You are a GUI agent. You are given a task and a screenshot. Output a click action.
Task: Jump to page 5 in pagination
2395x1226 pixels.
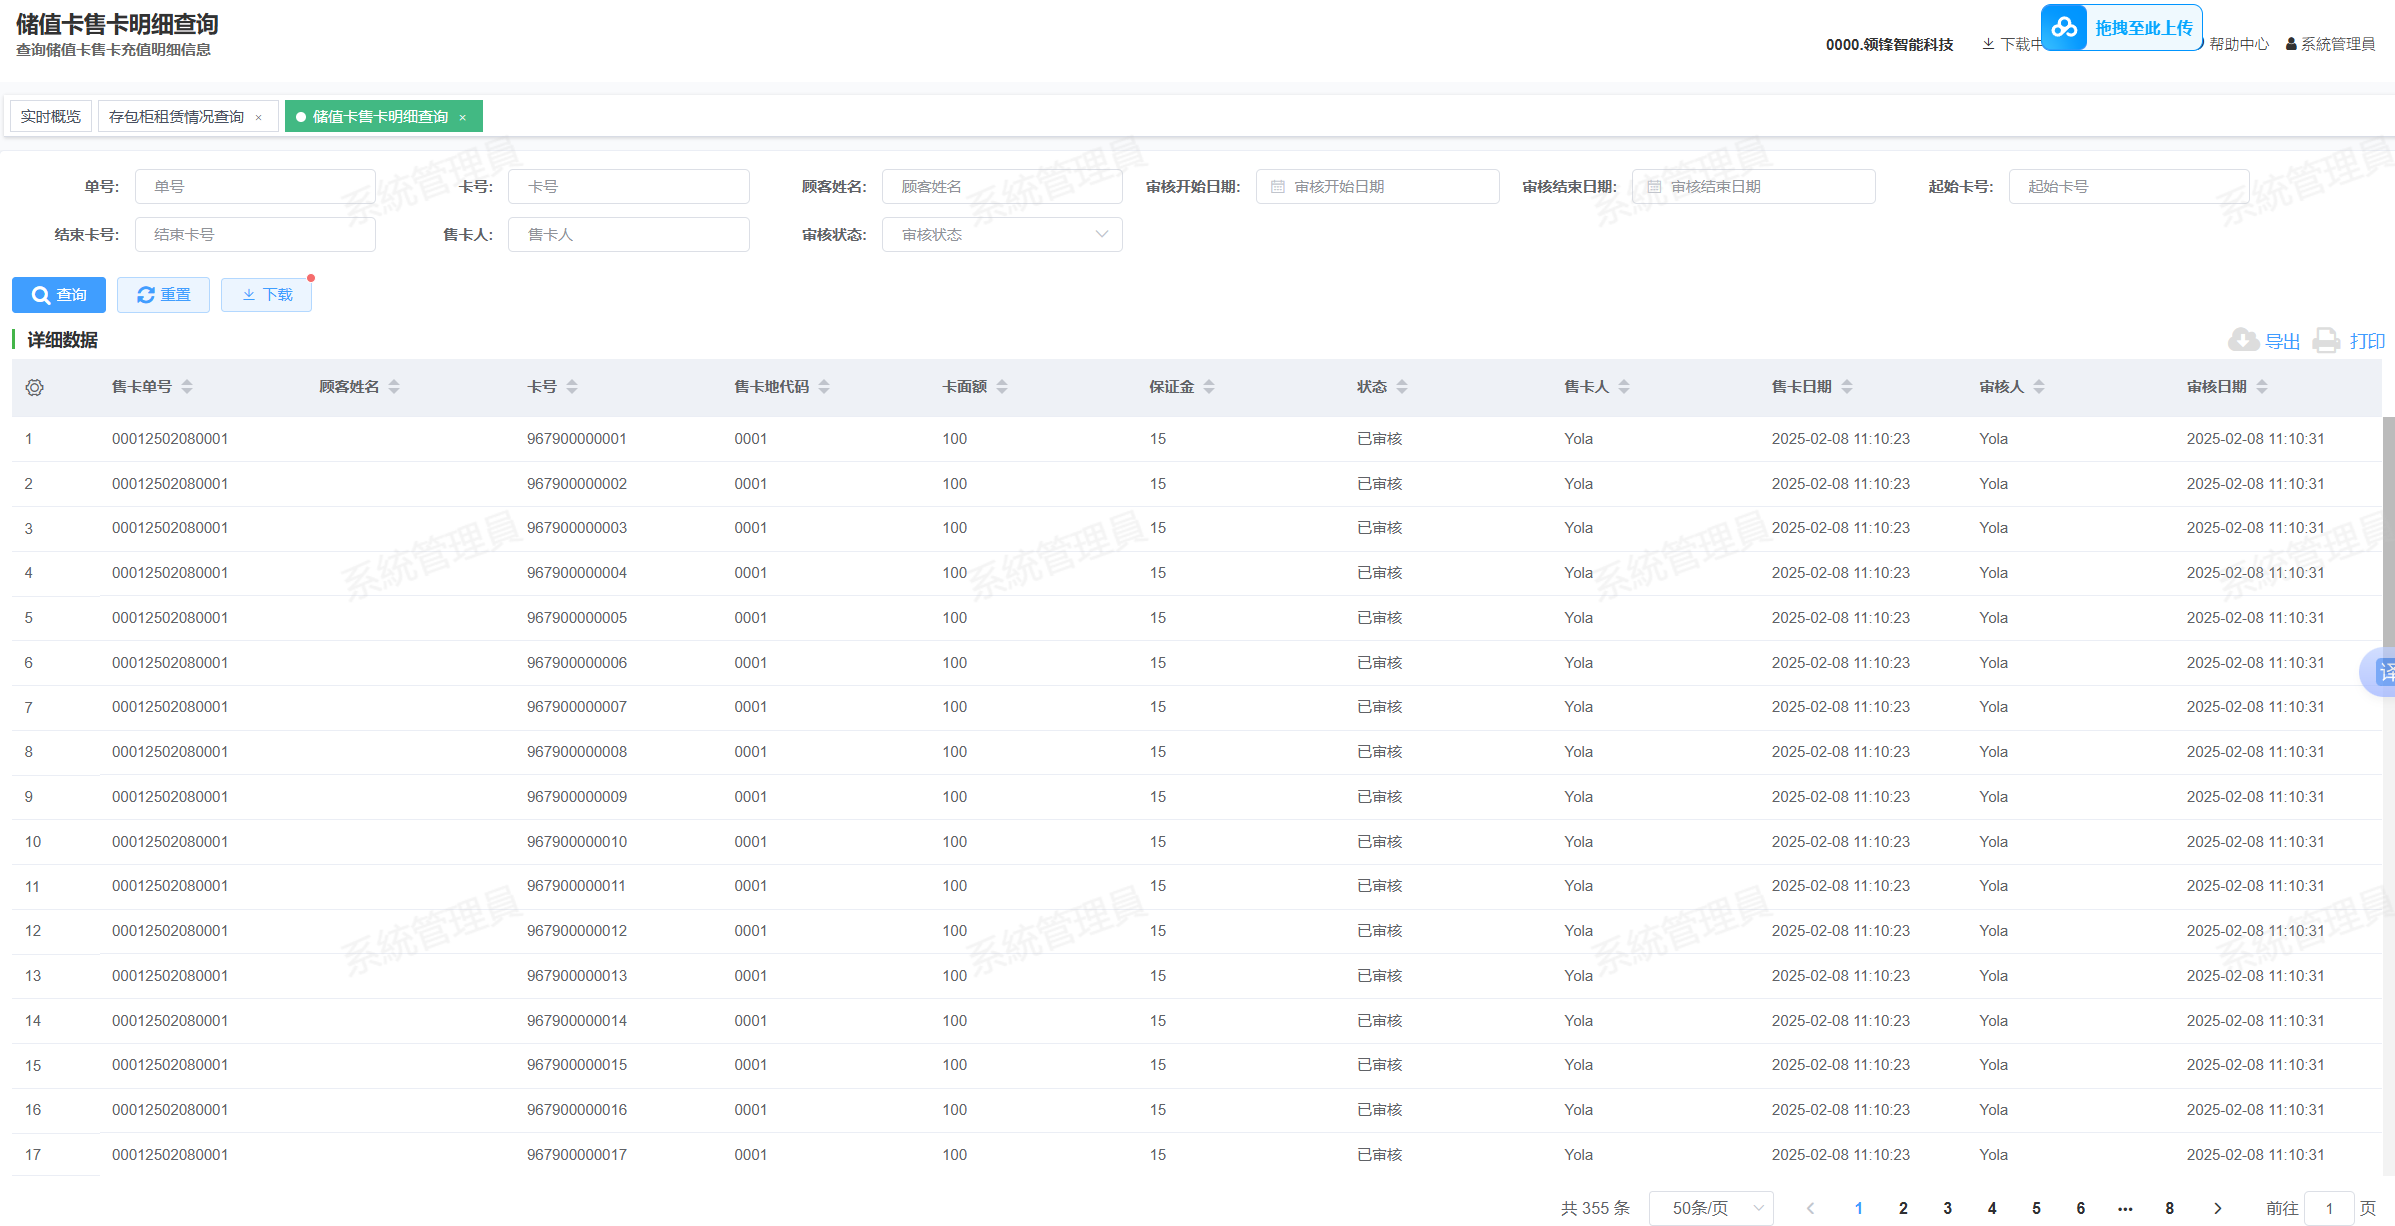pyautogui.click(x=2036, y=1208)
